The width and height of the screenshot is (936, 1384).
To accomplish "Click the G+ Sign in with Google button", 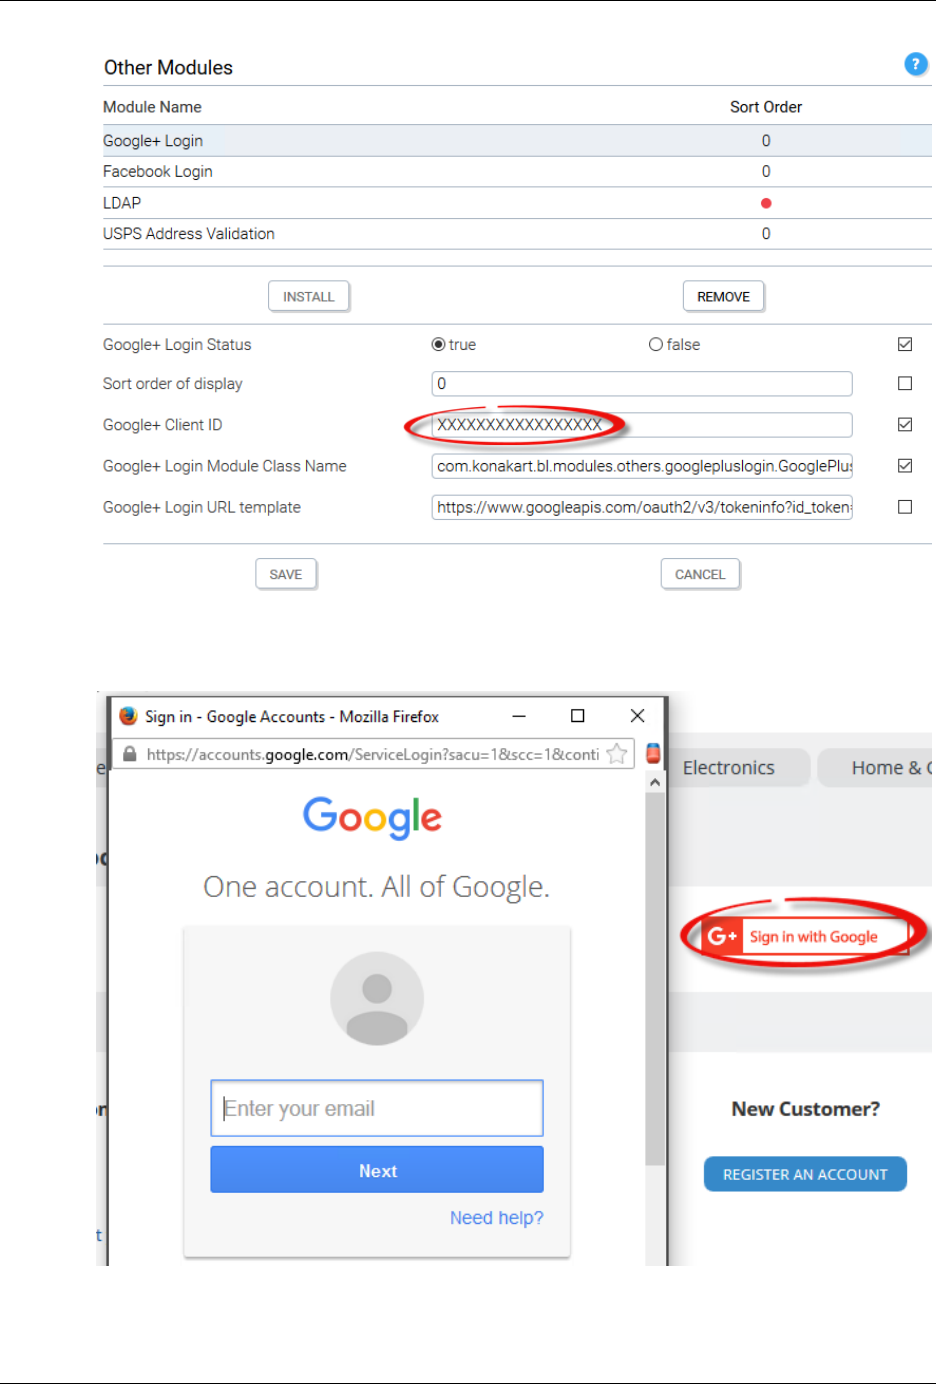I will [x=806, y=937].
